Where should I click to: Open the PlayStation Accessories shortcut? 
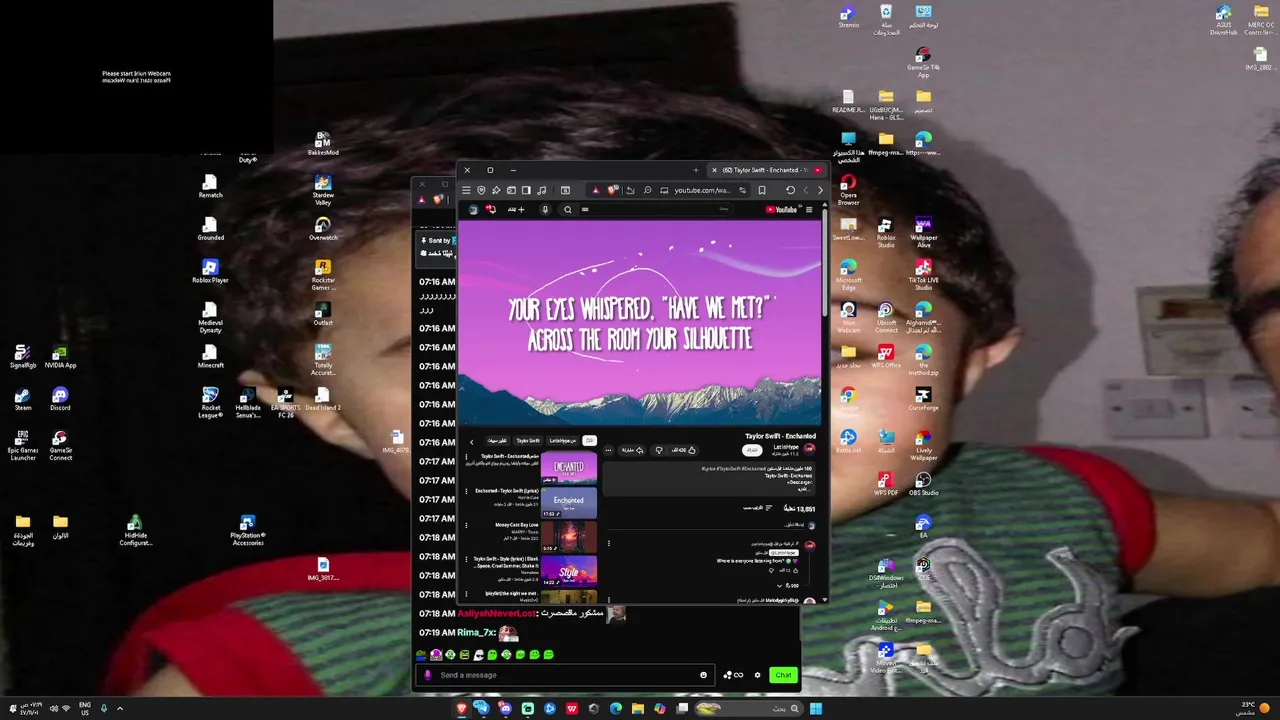(x=247, y=530)
